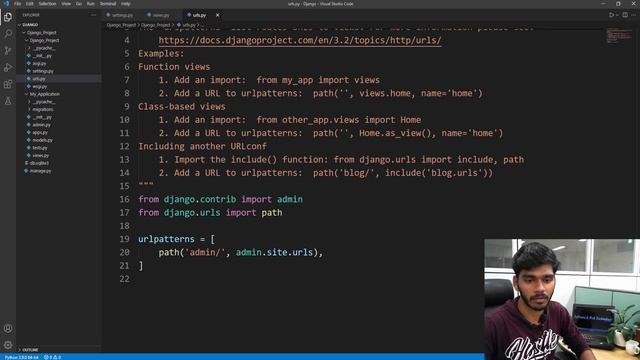The image size is (640, 360).
Task: Open the Testing flask view
Action: (8, 101)
